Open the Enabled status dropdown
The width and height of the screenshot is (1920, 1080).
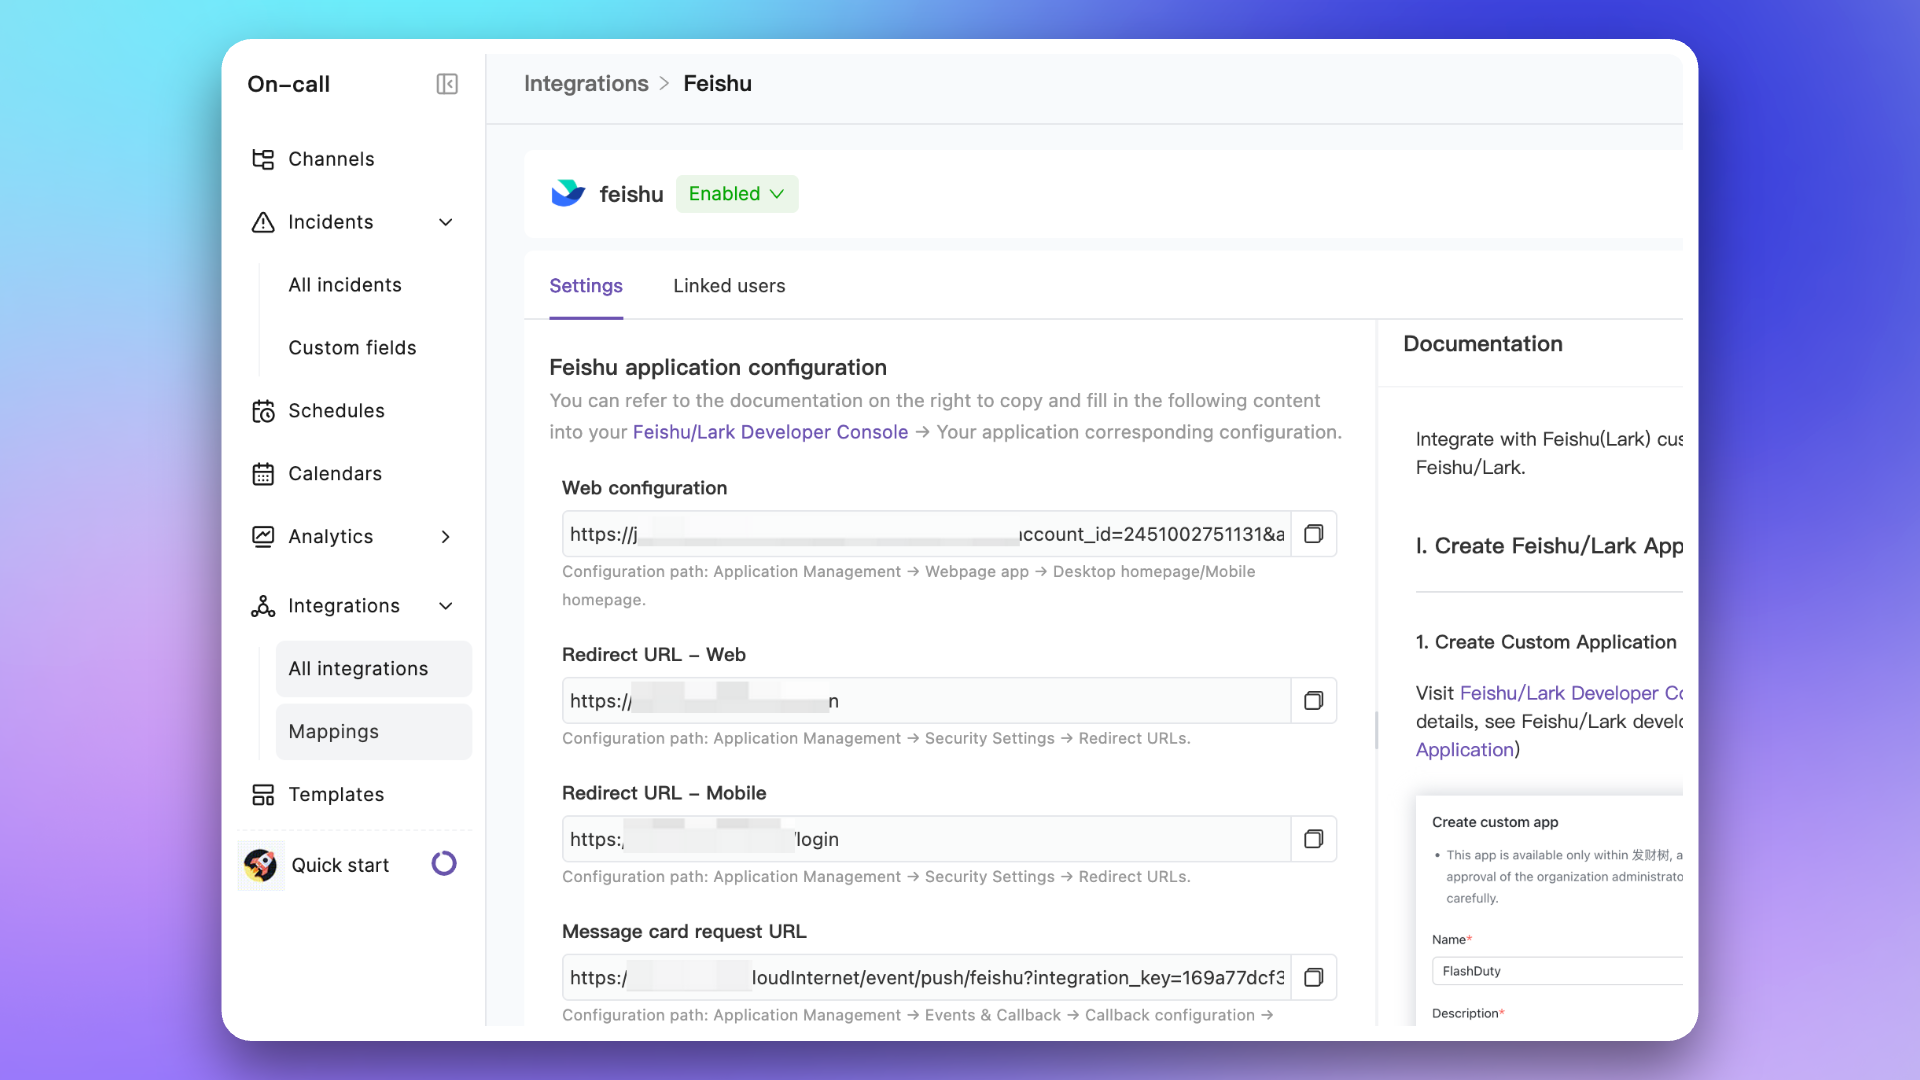[737, 194]
